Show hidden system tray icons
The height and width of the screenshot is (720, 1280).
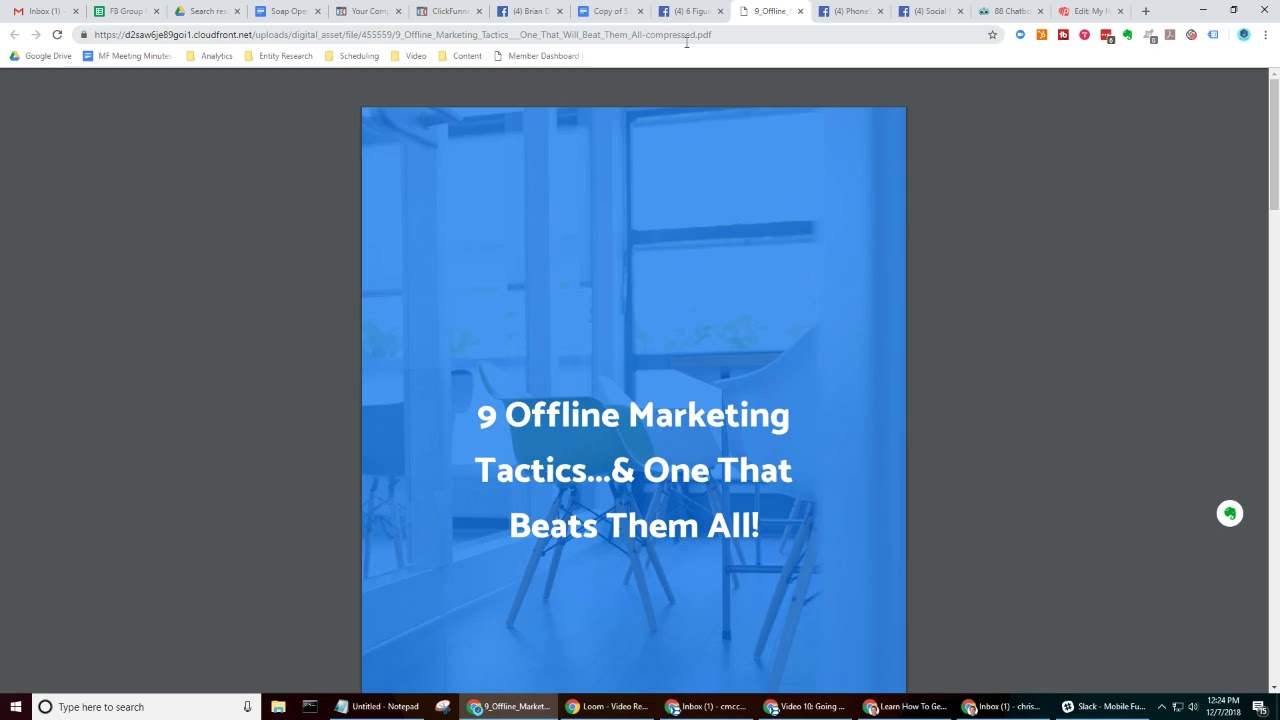coord(1161,707)
